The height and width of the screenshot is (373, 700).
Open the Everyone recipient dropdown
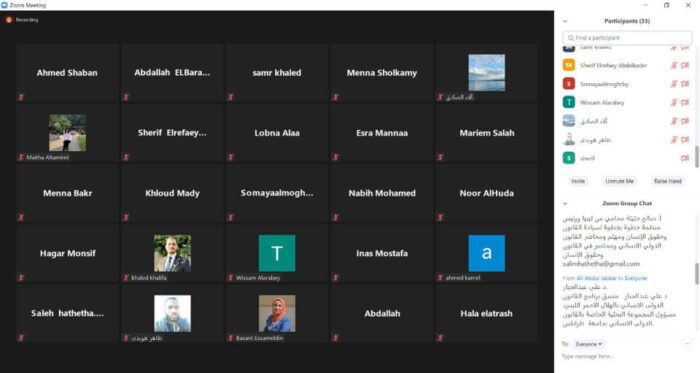588,344
